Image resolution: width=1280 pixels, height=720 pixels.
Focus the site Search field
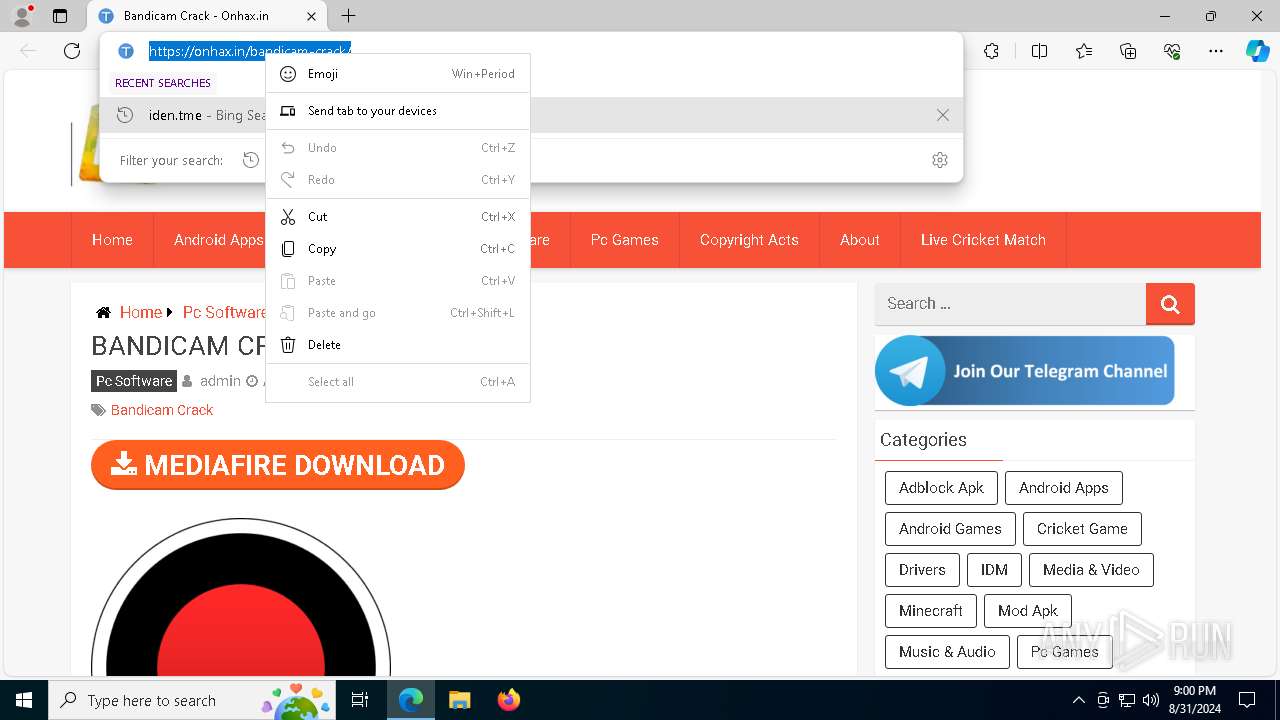(1010, 304)
